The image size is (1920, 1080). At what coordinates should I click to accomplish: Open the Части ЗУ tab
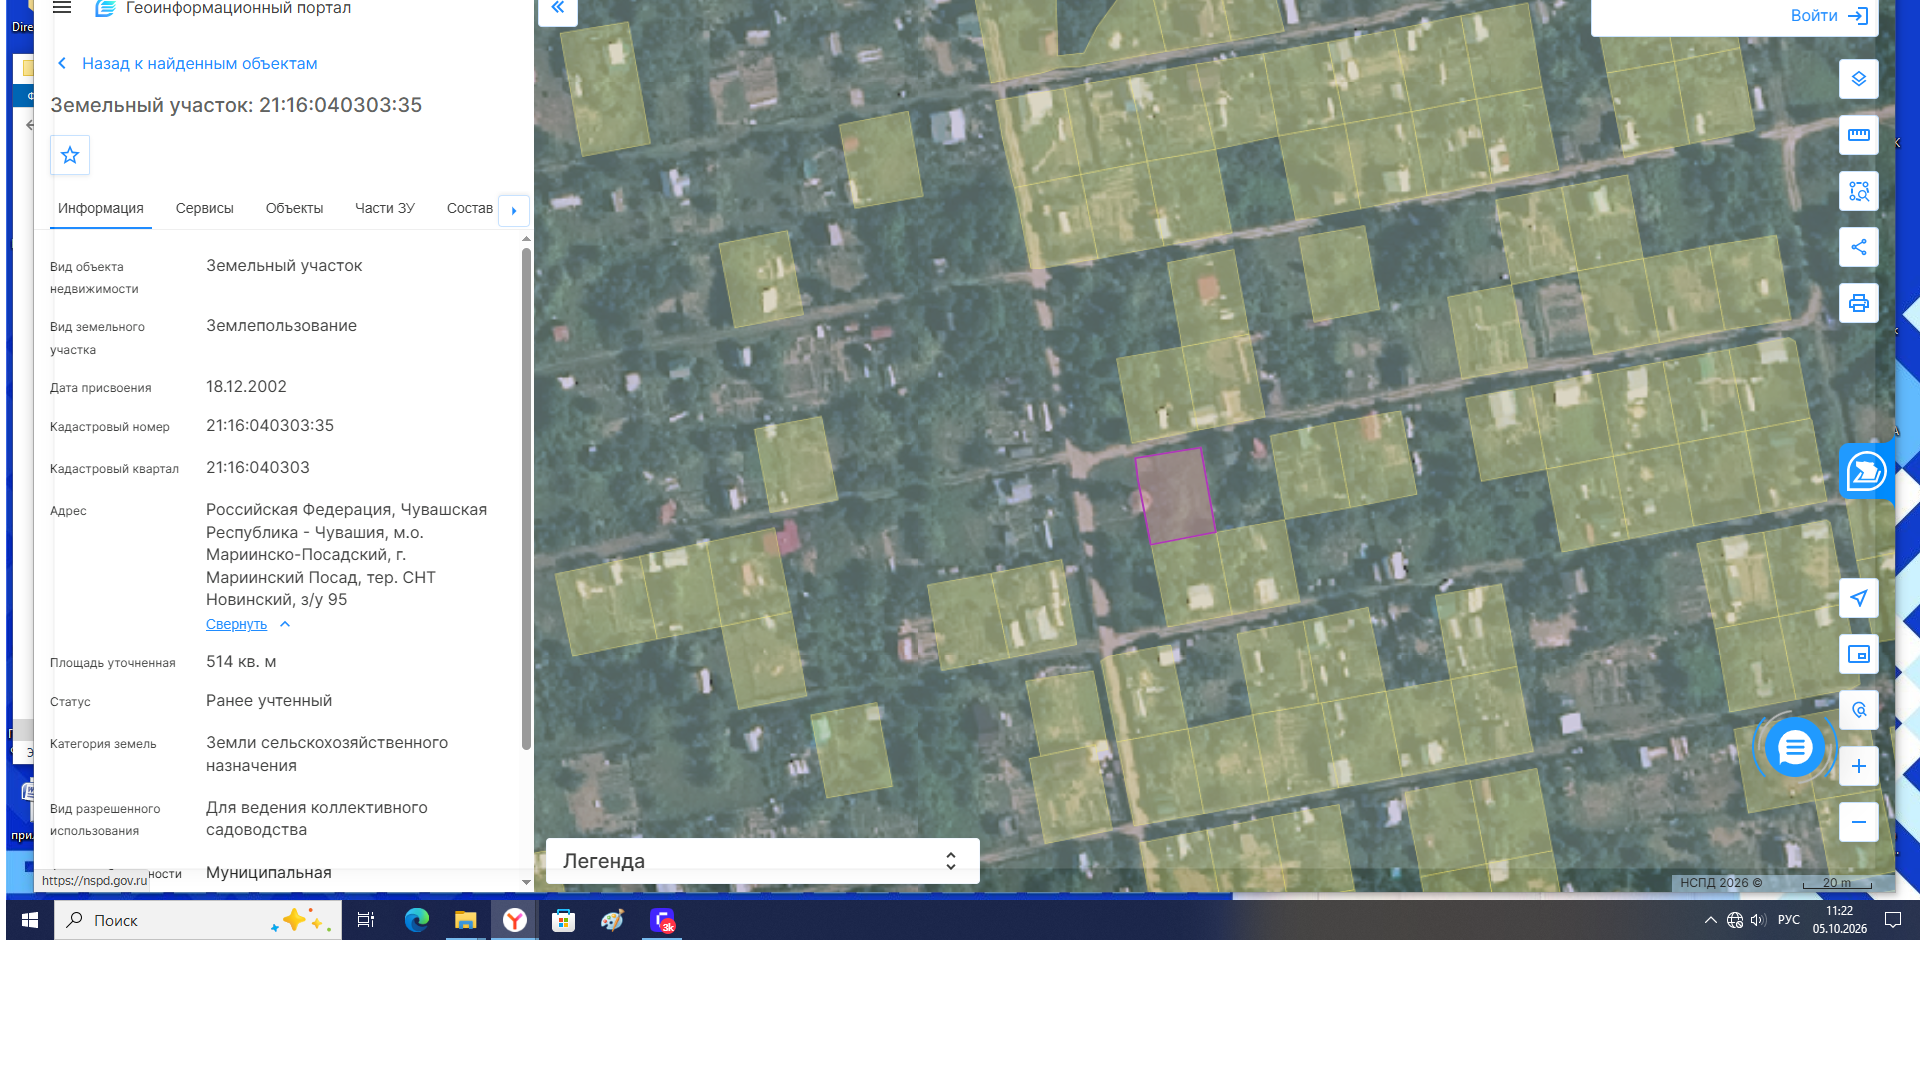[x=385, y=208]
